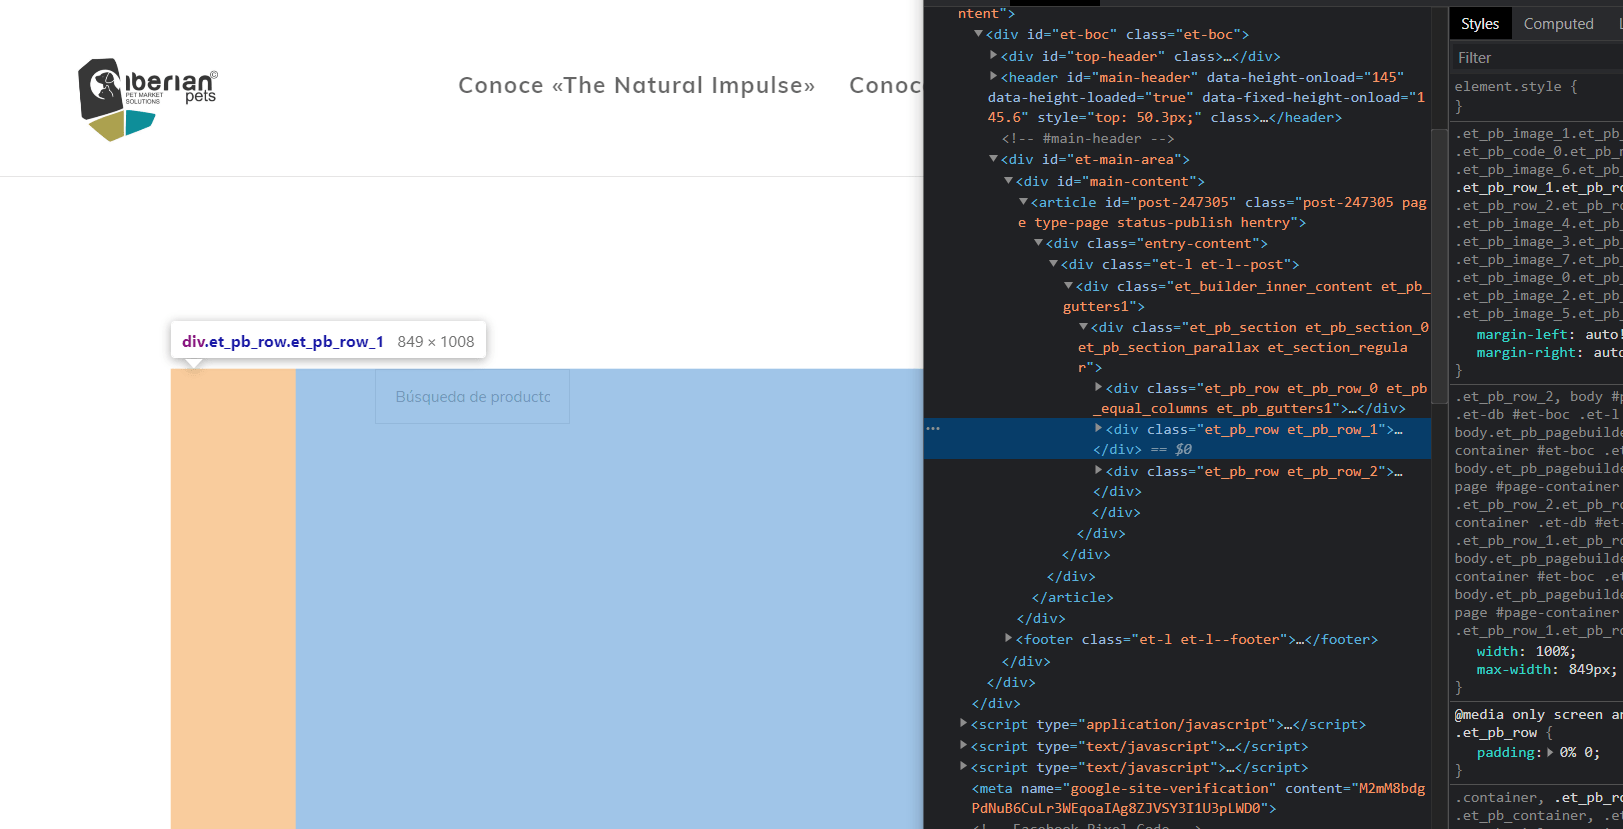The height and width of the screenshot is (829, 1623).
Task: Click the margin-left property in Styles
Action: click(x=1523, y=335)
